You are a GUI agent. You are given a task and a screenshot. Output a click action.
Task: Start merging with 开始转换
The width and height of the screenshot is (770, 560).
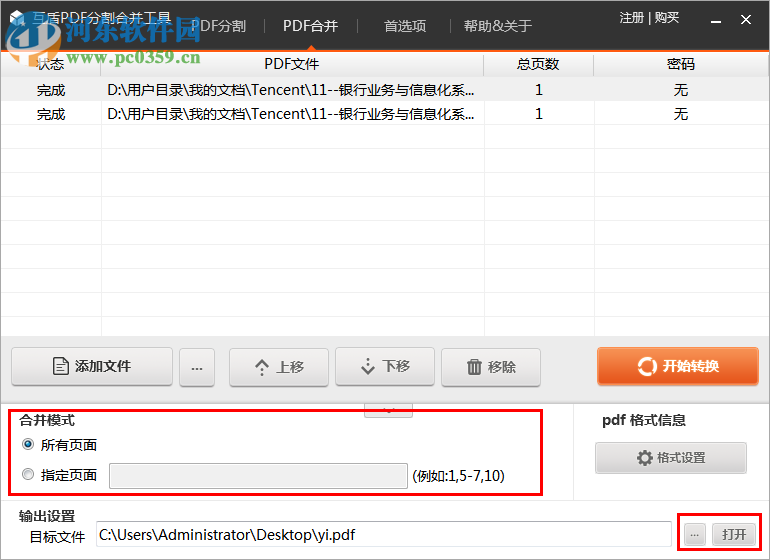pyautogui.click(x=678, y=366)
